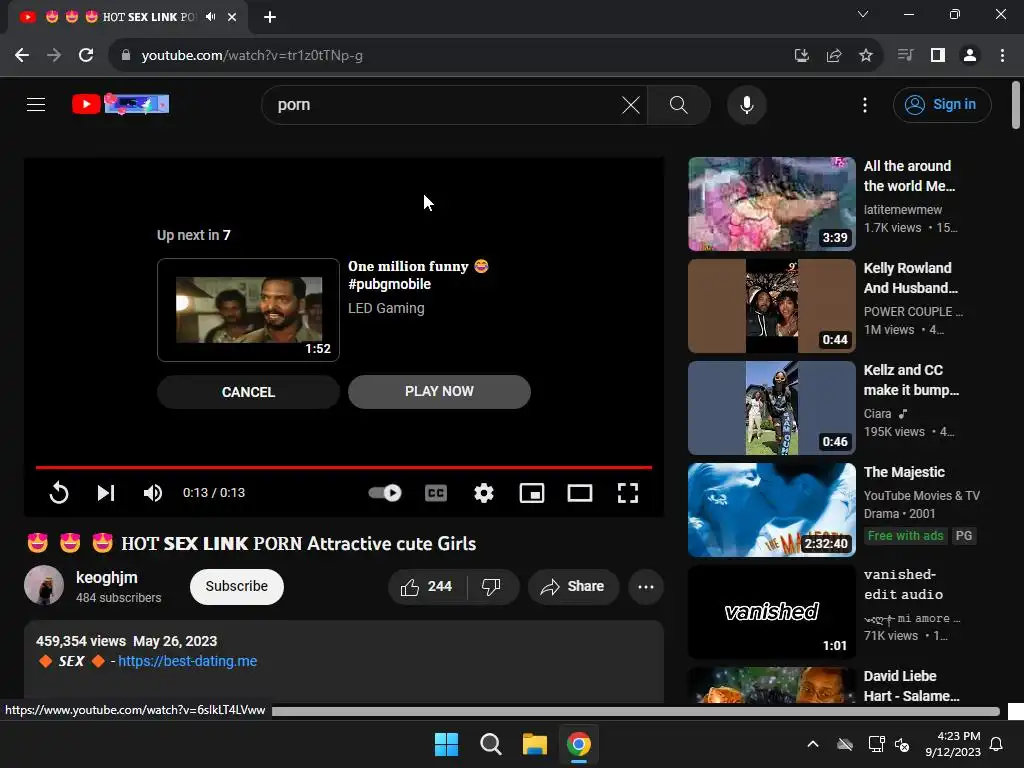Open keoghjm channel avatar
1024x768 pixels.
point(44,585)
